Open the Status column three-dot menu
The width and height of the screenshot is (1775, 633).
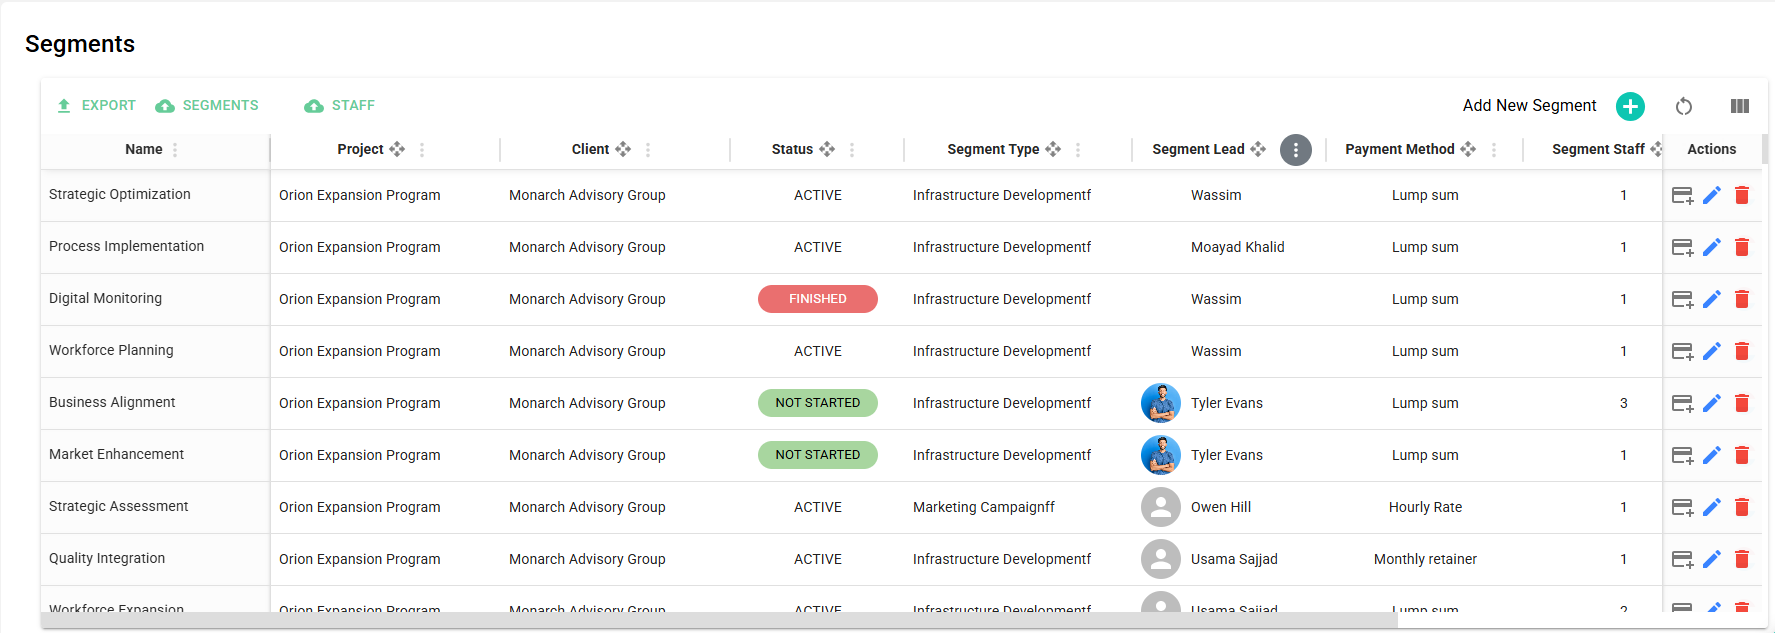click(852, 150)
